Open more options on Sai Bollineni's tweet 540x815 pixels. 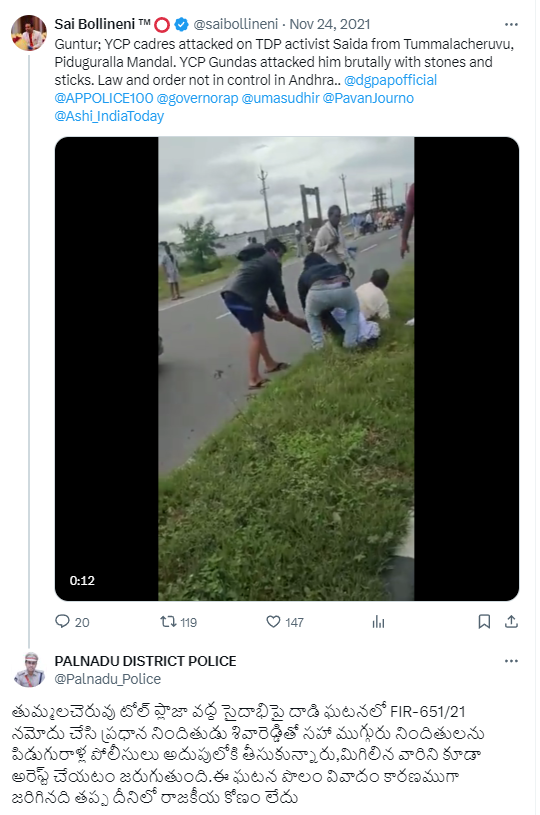pos(511,24)
